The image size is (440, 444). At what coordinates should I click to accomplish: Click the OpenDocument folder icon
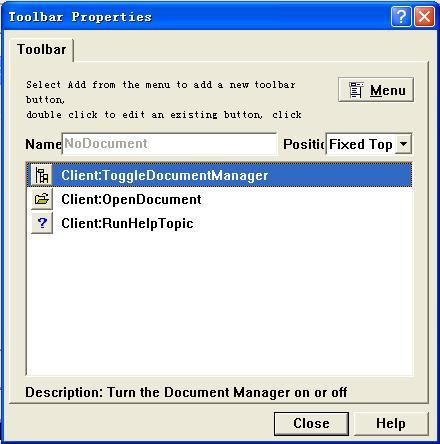coord(42,199)
